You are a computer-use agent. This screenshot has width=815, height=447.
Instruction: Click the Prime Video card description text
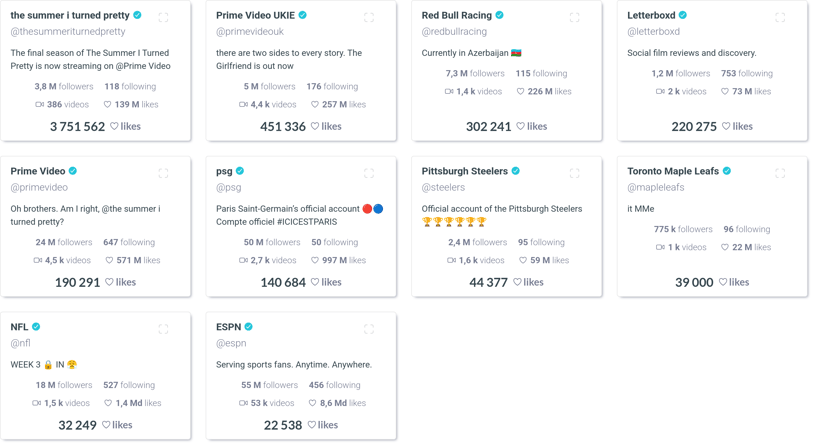tap(86, 215)
